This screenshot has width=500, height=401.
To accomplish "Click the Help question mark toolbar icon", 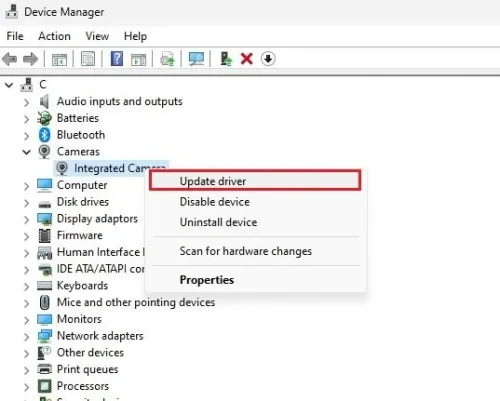I will [117, 59].
